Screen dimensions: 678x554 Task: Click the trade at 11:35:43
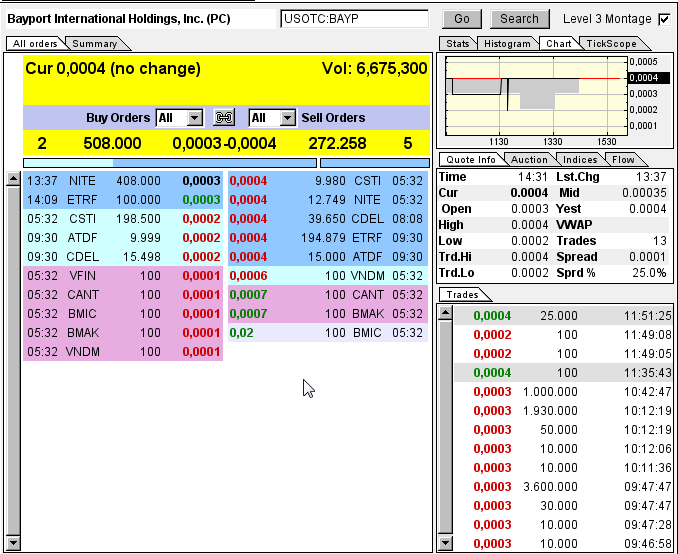(x=563, y=373)
